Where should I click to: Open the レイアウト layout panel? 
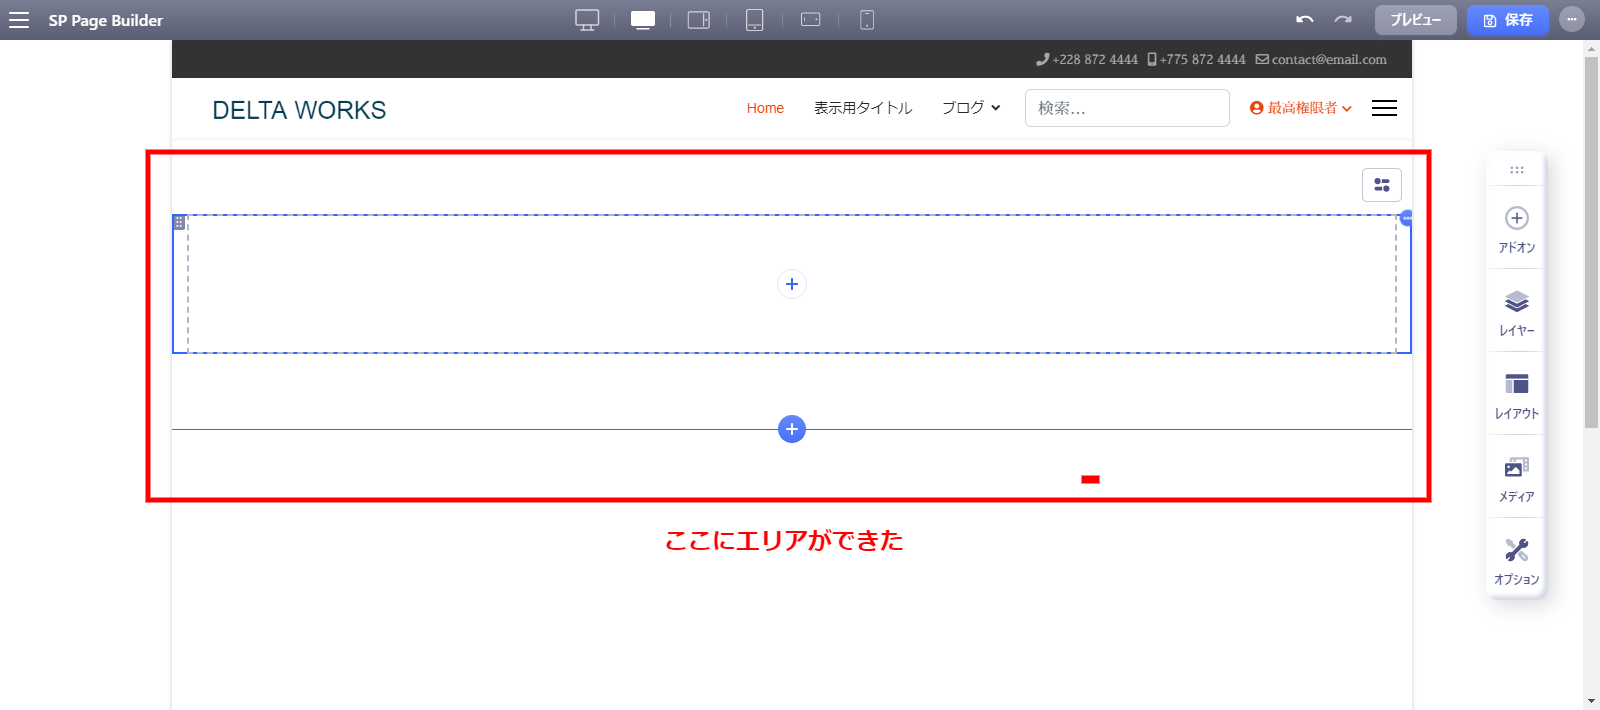[1517, 394]
